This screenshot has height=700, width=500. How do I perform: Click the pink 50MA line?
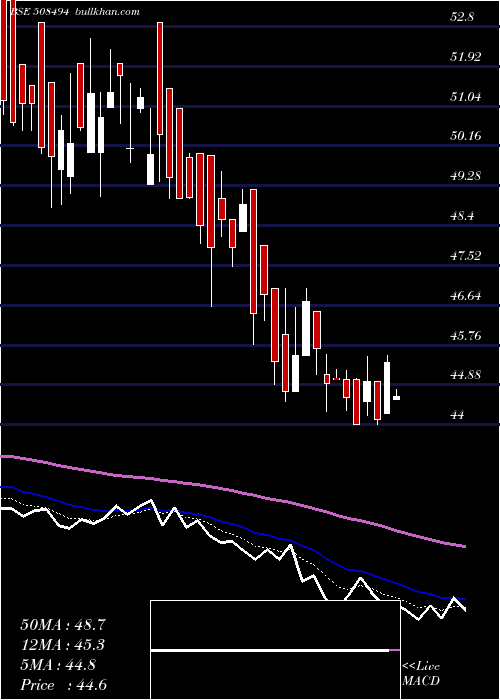(233, 491)
